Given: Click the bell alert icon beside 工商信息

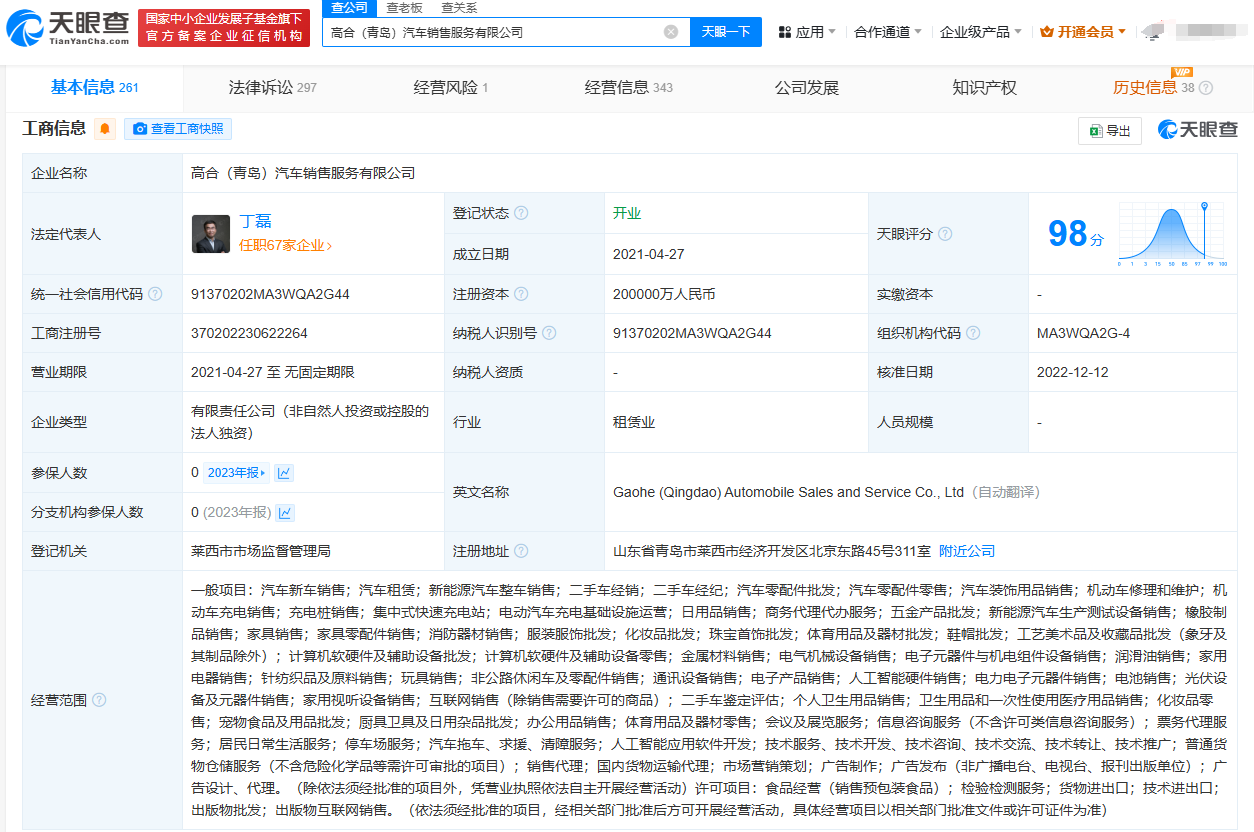Looking at the screenshot, I should pyautogui.click(x=105, y=129).
